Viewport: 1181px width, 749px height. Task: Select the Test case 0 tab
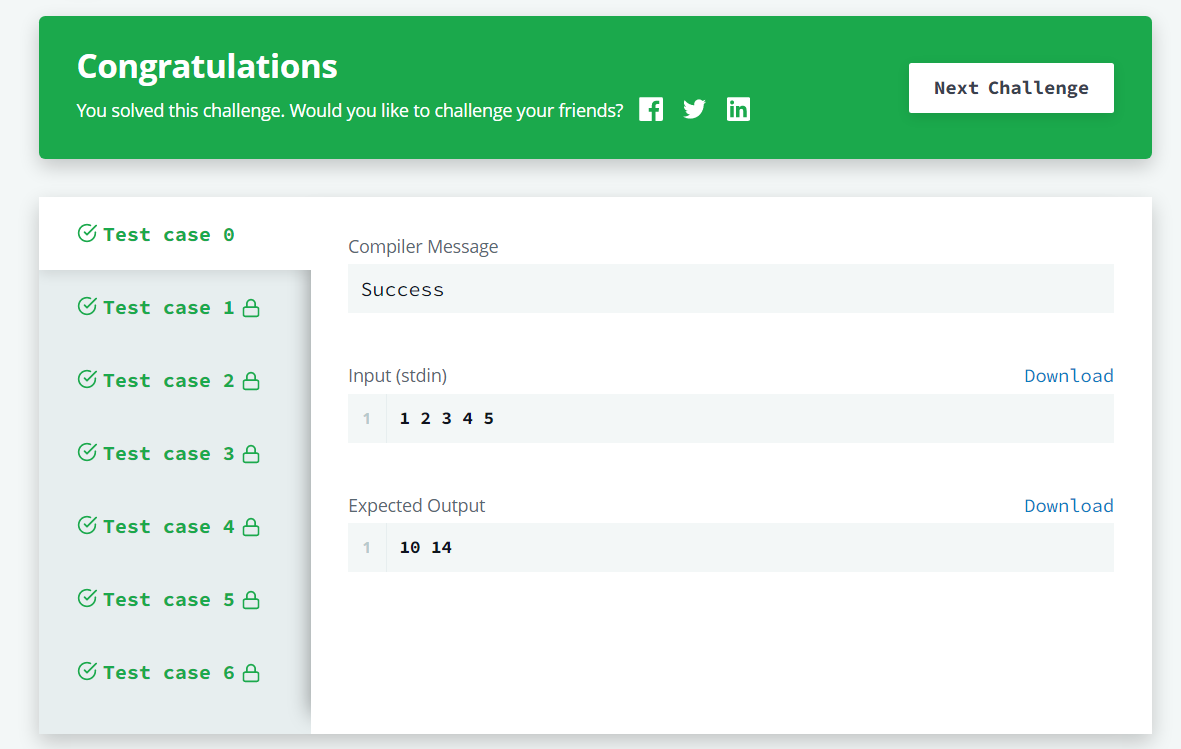click(175, 234)
